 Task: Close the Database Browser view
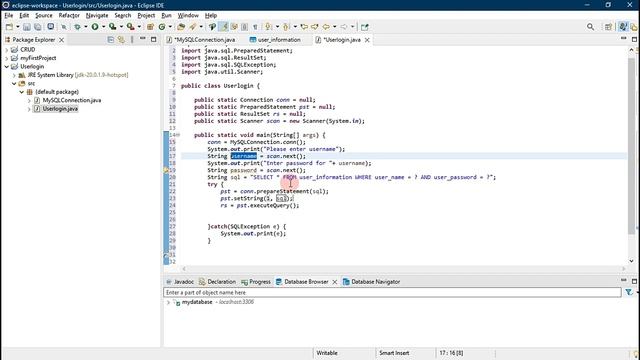pyautogui.click(x=335, y=282)
